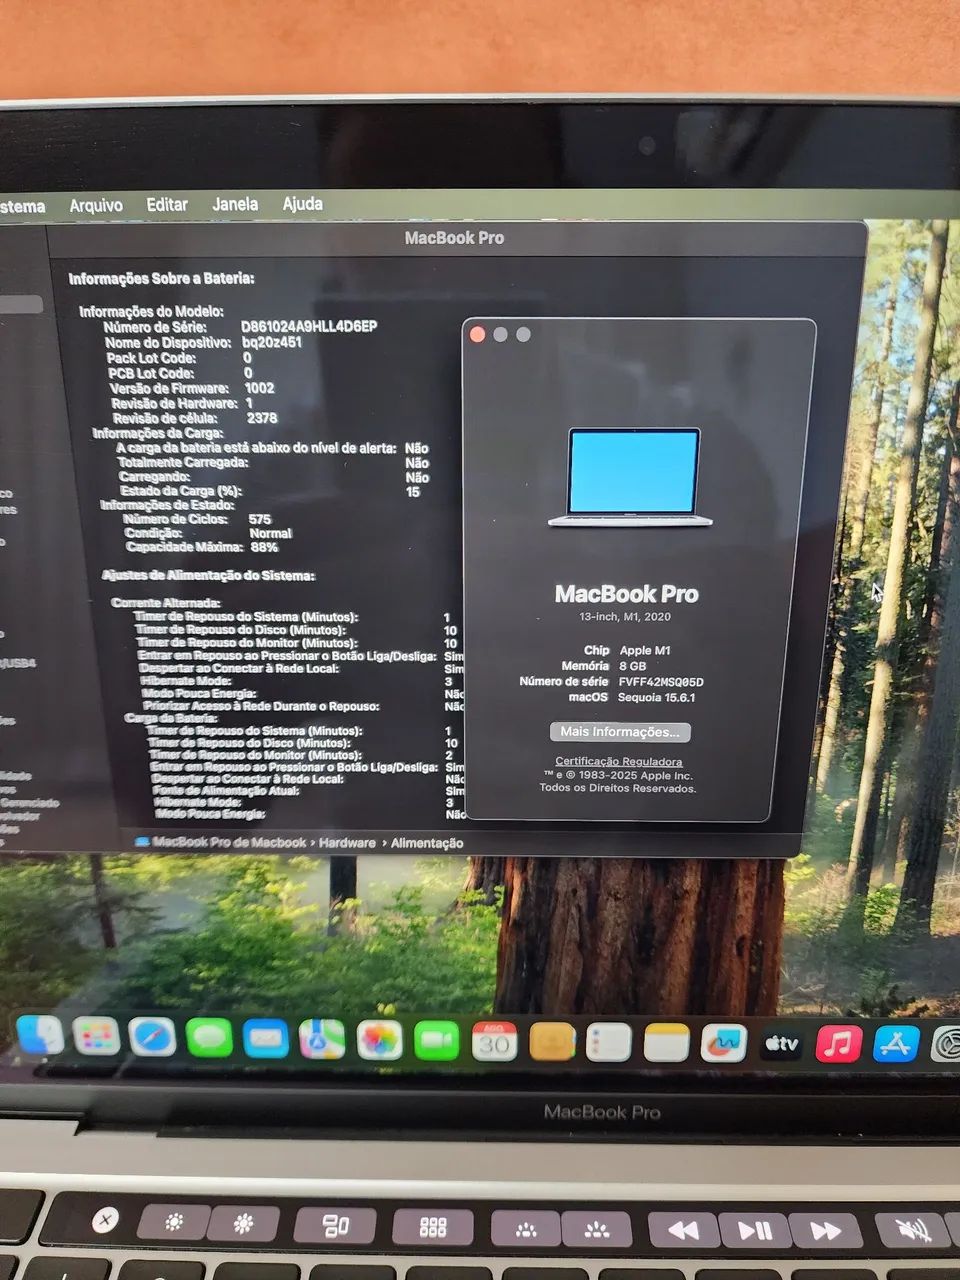Click the Memória value 8 GB

[x=632, y=666]
